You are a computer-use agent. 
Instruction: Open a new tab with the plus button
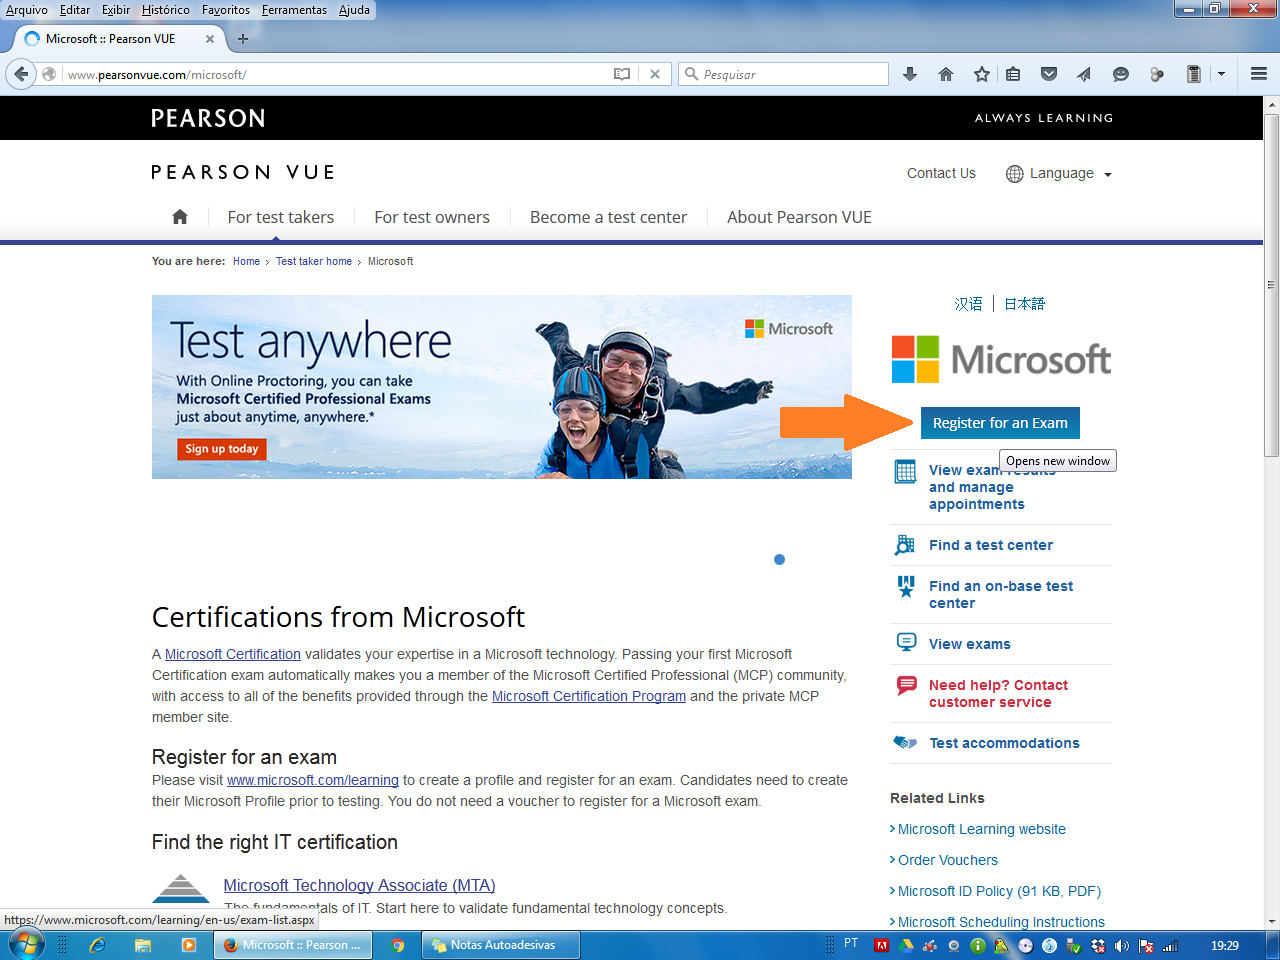[243, 39]
